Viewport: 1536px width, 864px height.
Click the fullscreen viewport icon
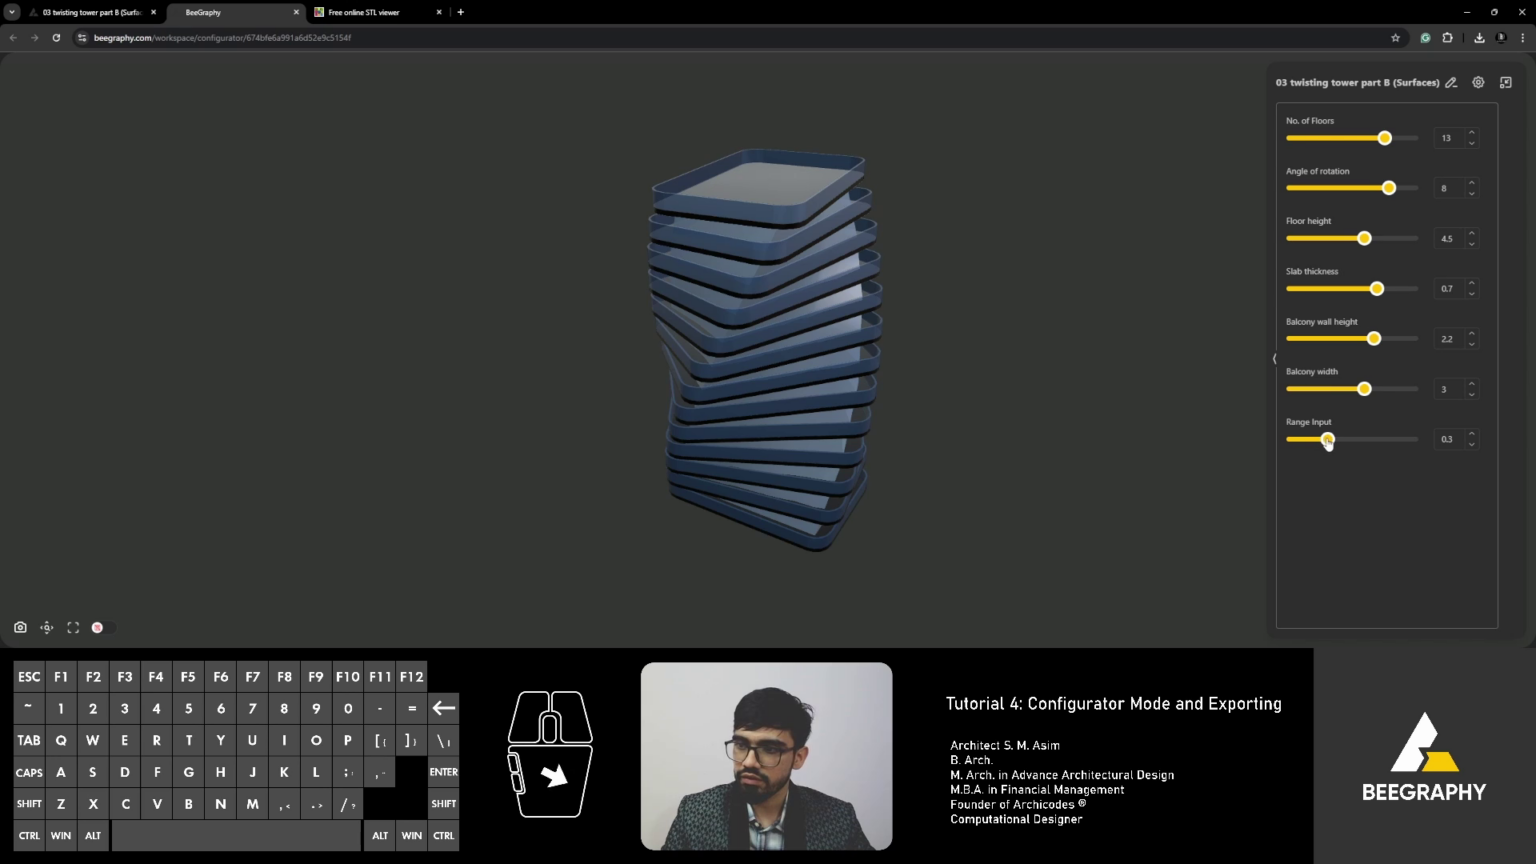click(x=73, y=627)
